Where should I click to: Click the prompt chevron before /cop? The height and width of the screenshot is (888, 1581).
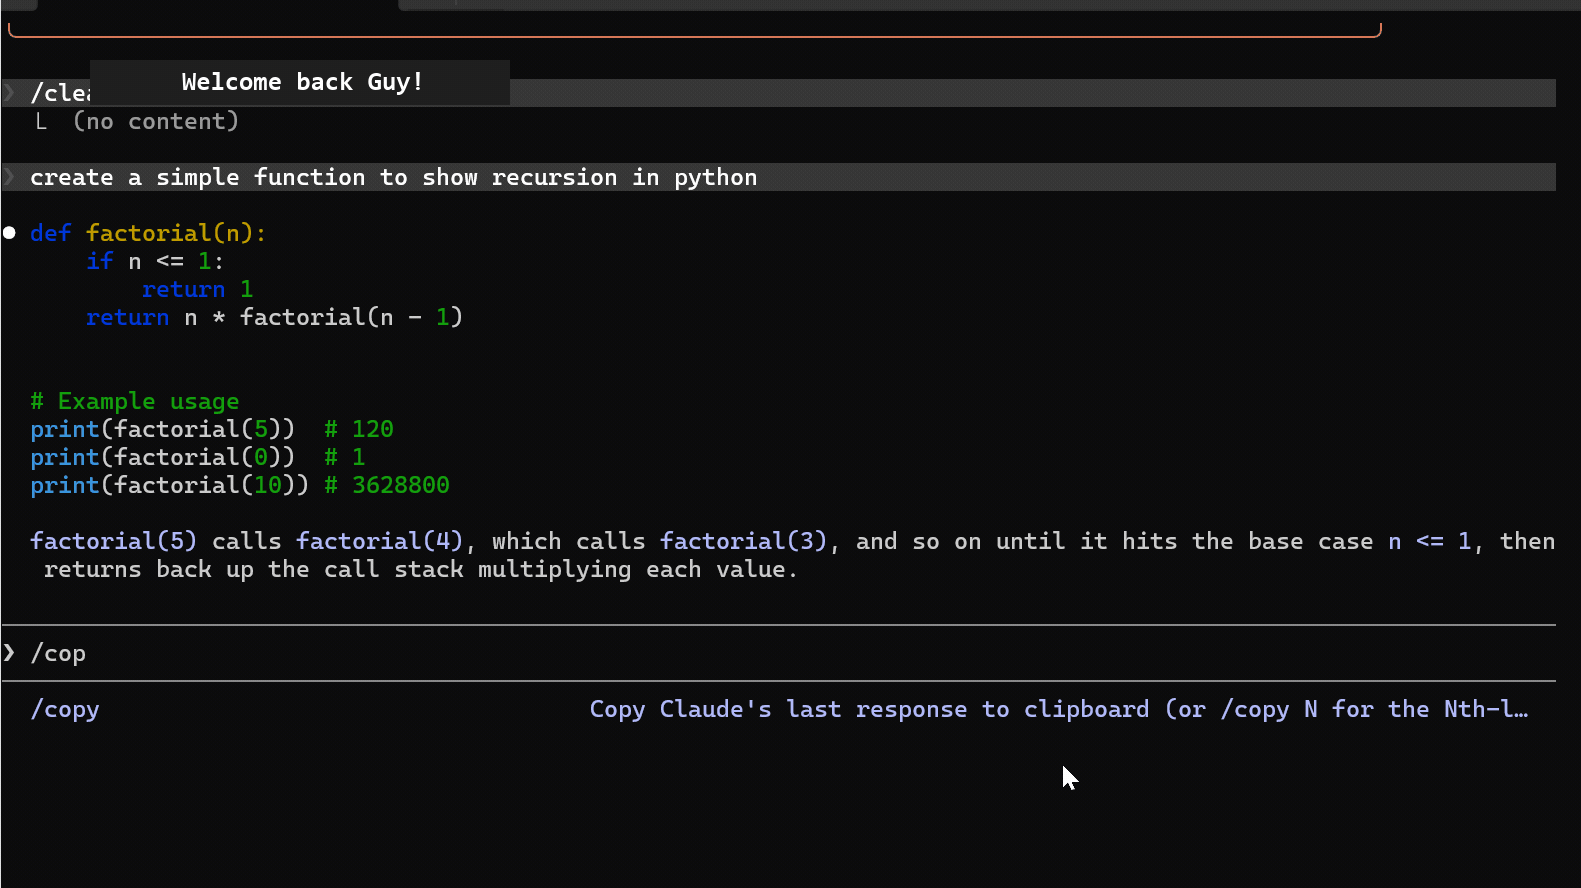click(x=9, y=653)
